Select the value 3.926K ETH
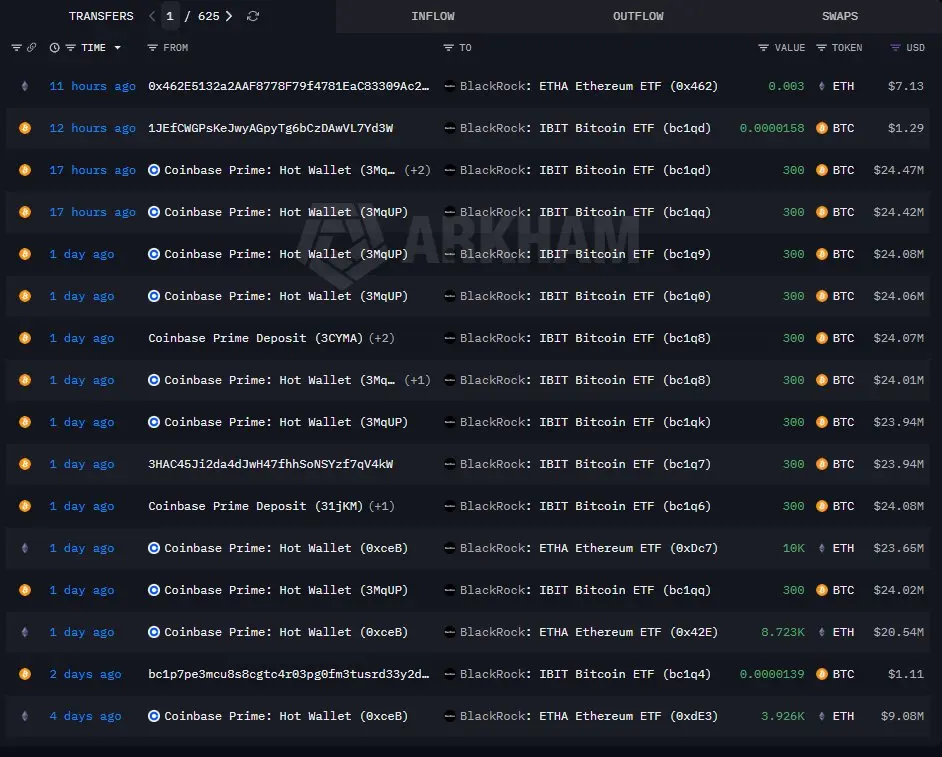The image size is (942, 757). tap(783, 716)
